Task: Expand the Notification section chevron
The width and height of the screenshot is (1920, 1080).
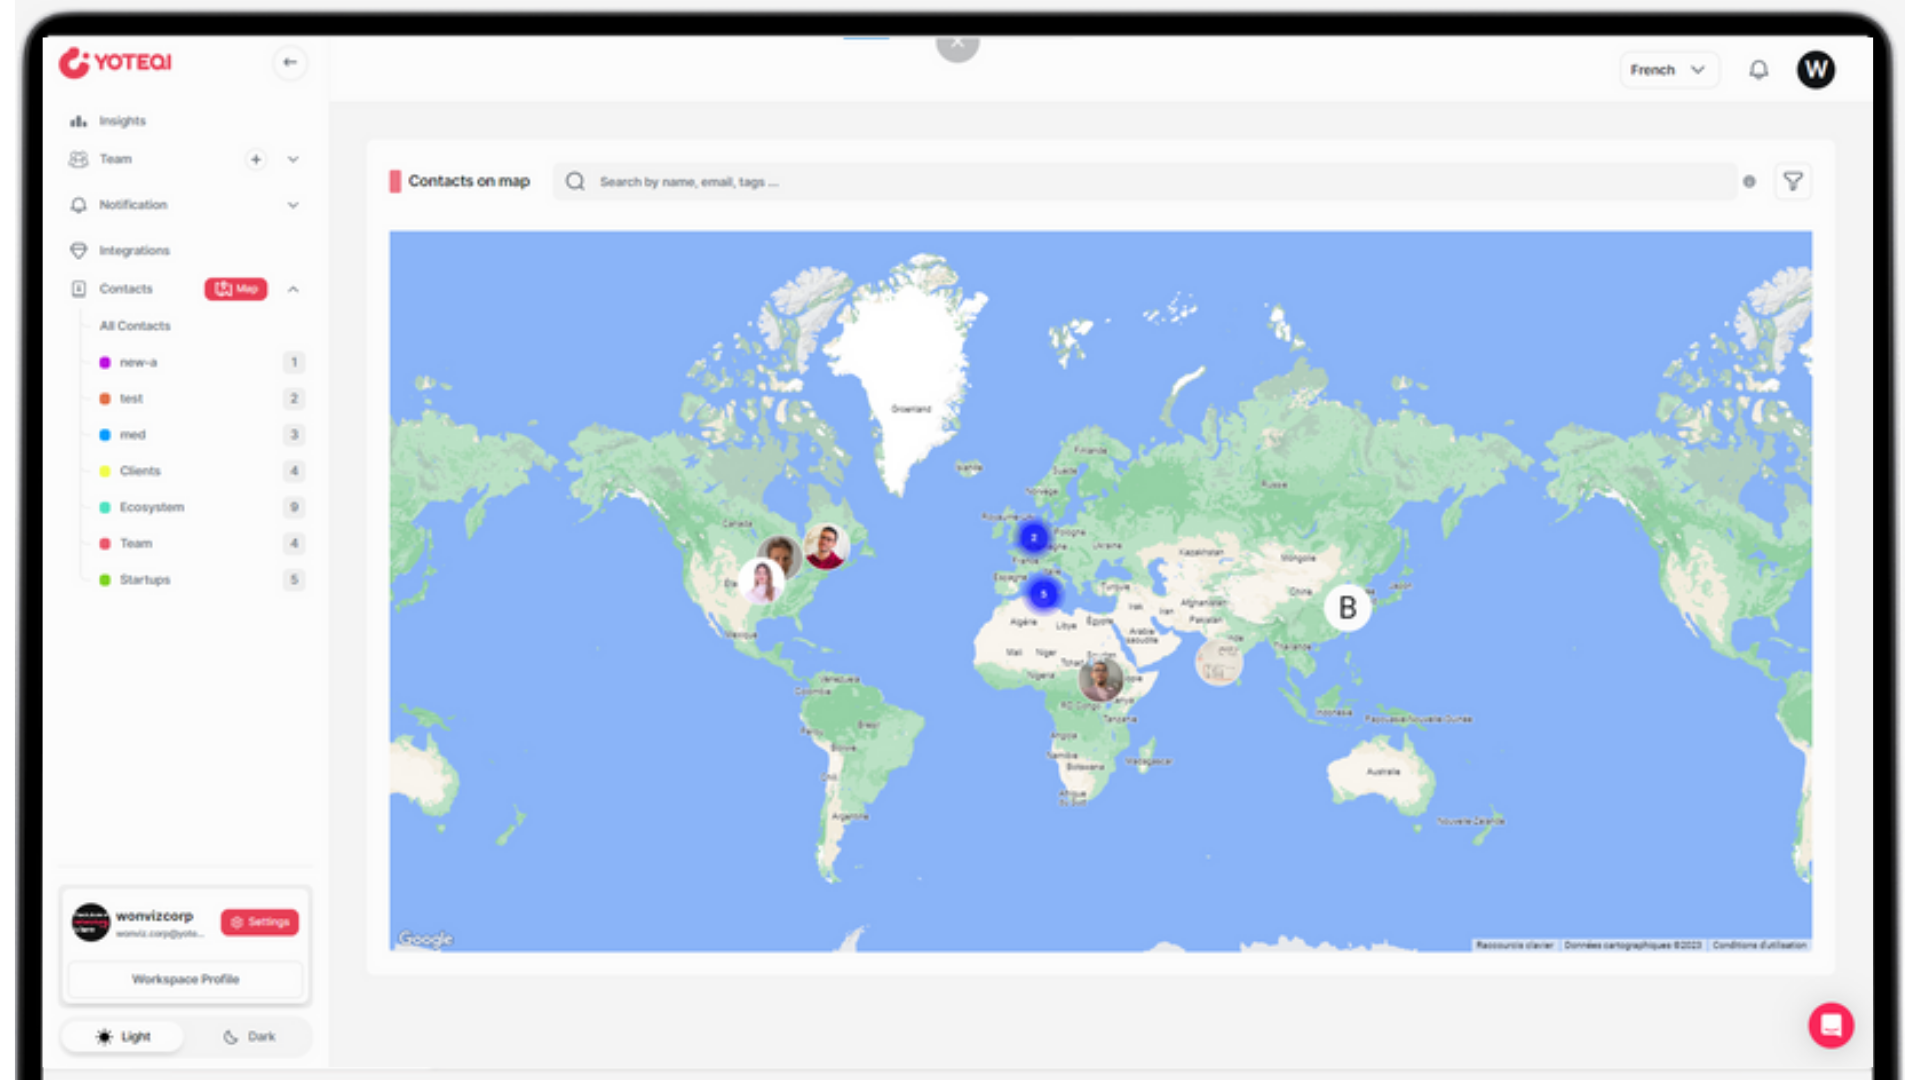Action: coord(293,205)
